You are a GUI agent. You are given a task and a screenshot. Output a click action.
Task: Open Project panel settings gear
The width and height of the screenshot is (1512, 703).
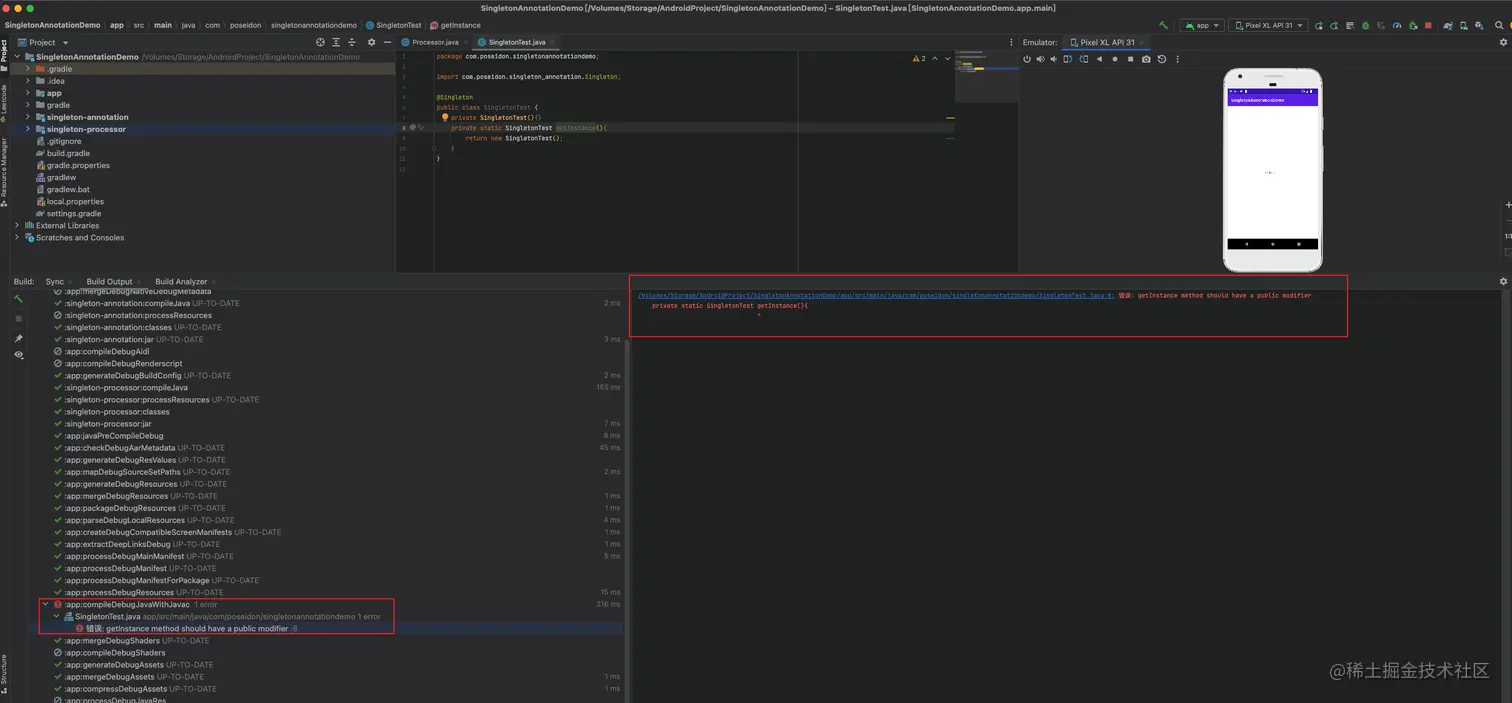point(372,42)
